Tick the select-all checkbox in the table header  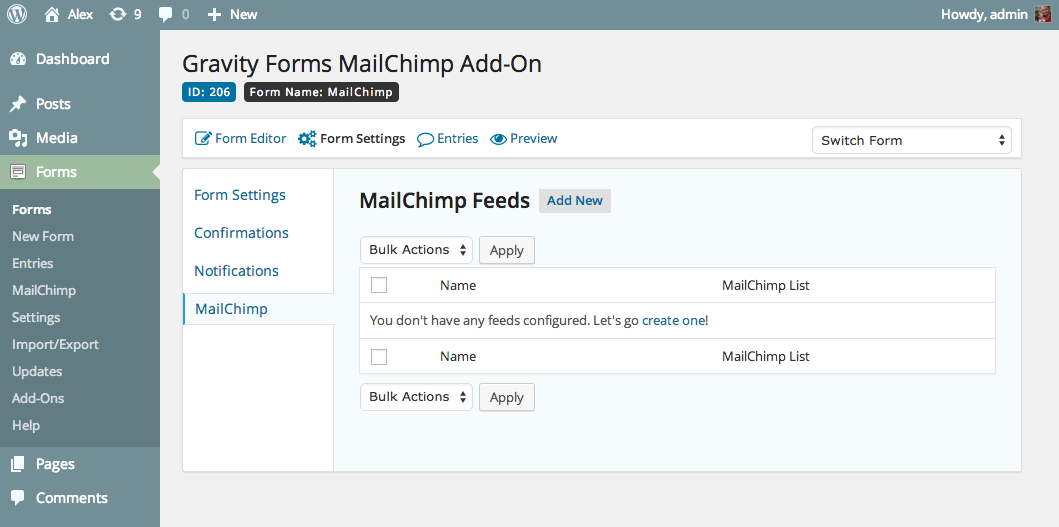click(x=379, y=286)
